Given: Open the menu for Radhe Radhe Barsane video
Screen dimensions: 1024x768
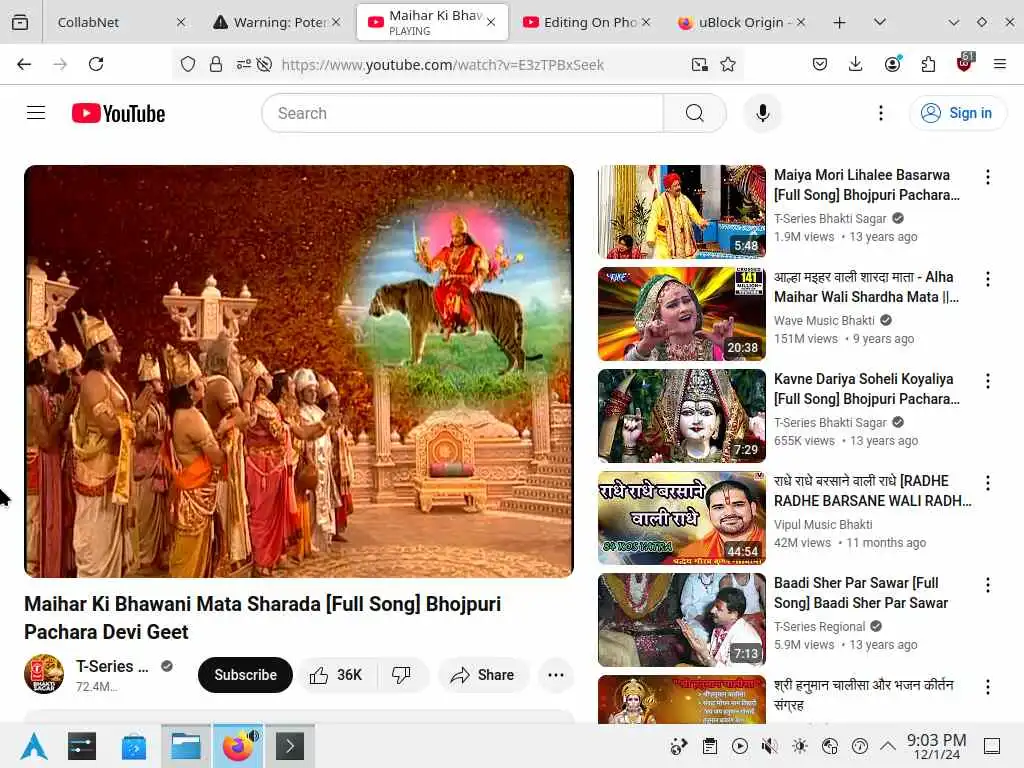Looking at the screenshot, I should click(x=987, y=483).
